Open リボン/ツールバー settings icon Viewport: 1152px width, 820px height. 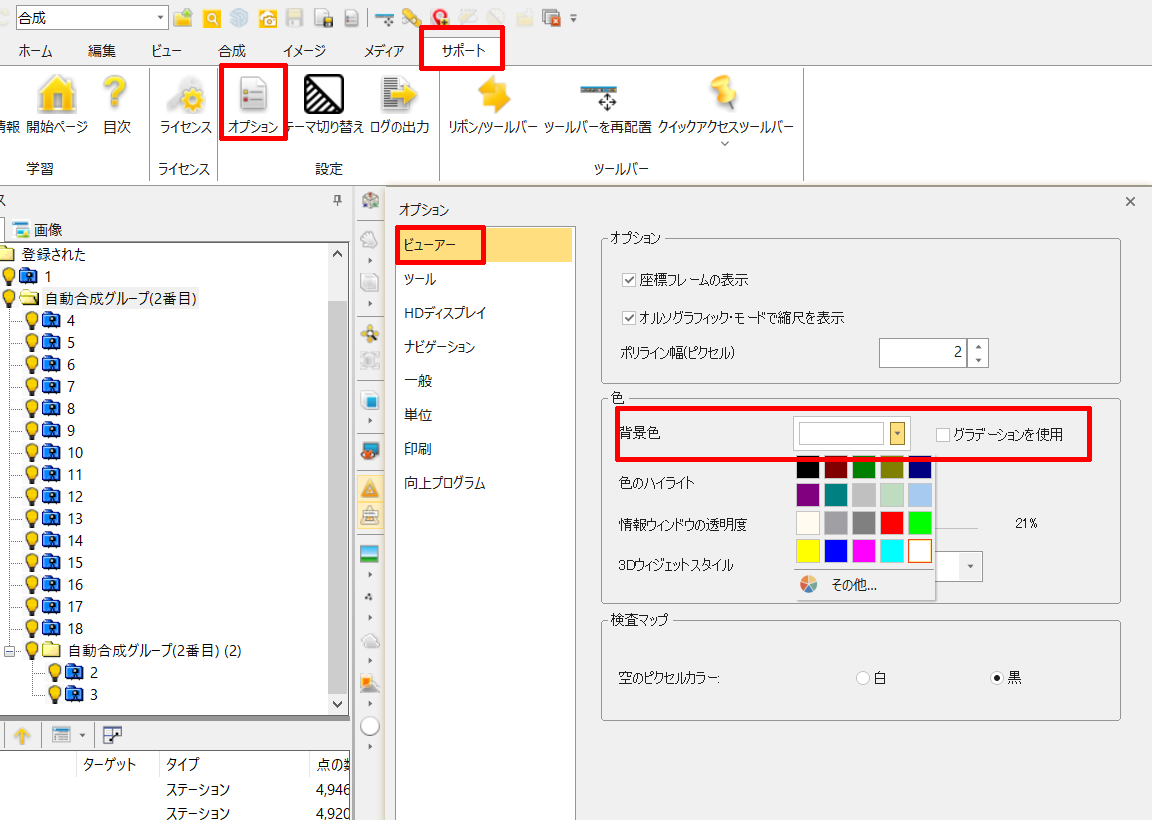tap(493, 96)
